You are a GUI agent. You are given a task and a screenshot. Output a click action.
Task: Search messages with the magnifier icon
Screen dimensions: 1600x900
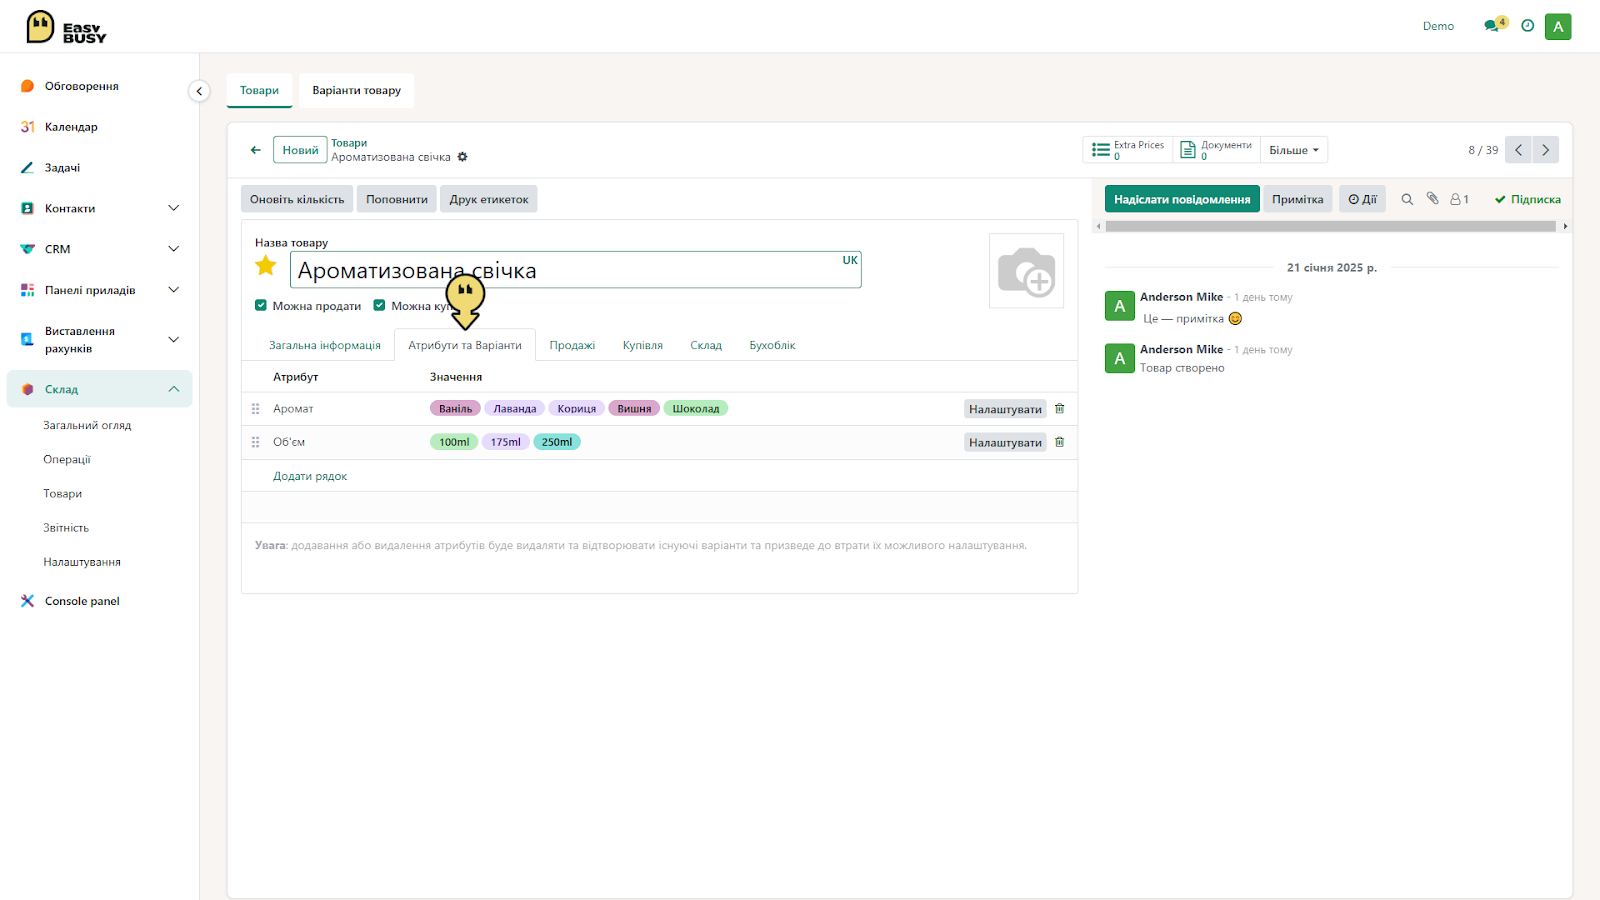point(1407,199)
